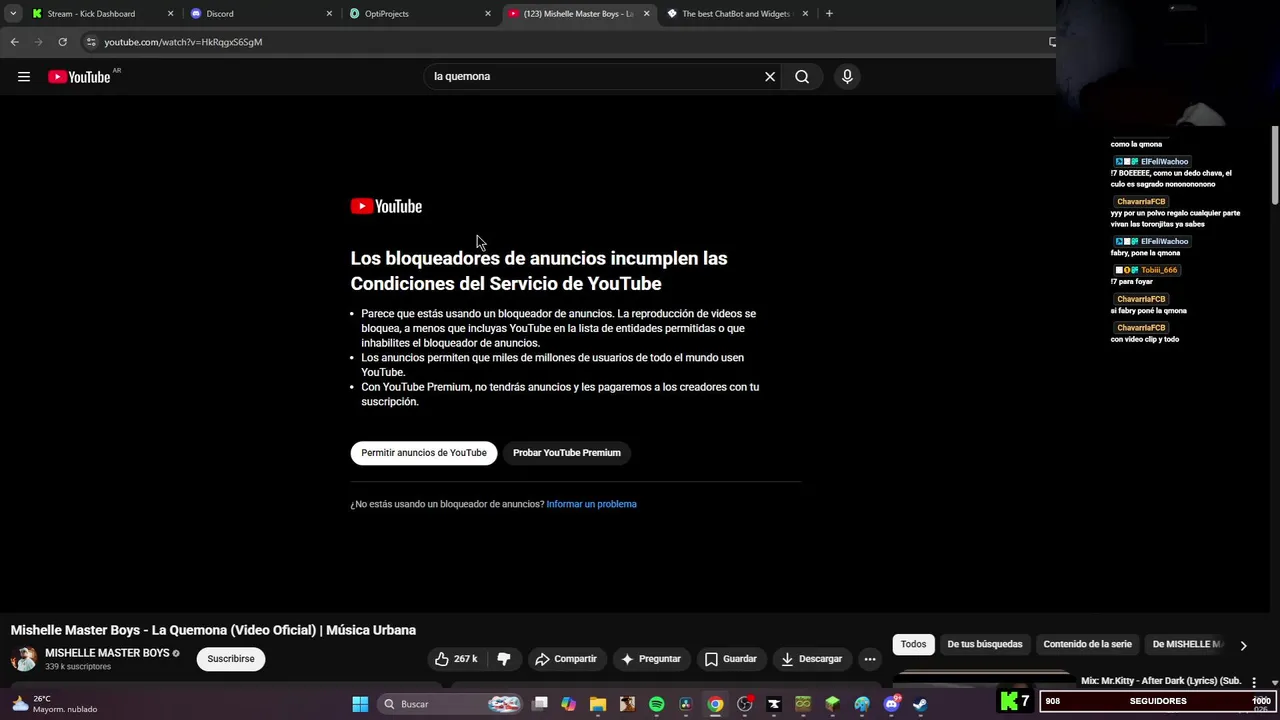Click the chat overlay scrollbar

tap(1274, 165)
